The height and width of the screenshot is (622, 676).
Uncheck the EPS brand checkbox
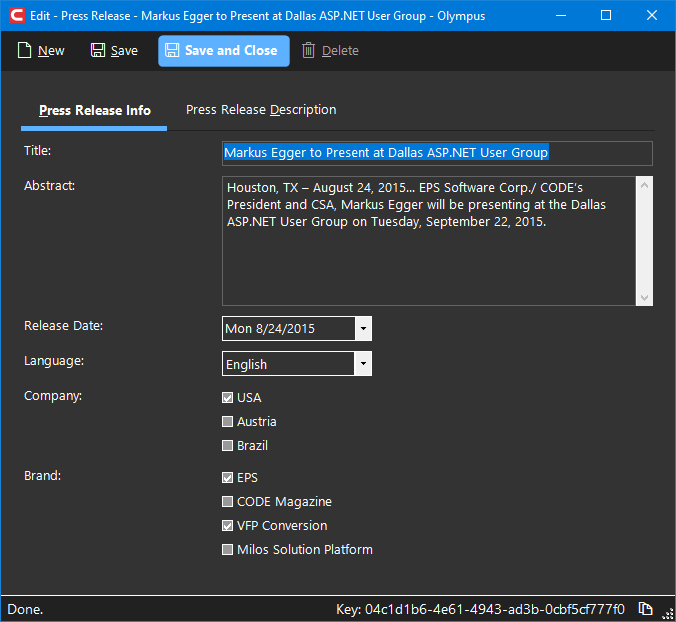coord(227,478)
